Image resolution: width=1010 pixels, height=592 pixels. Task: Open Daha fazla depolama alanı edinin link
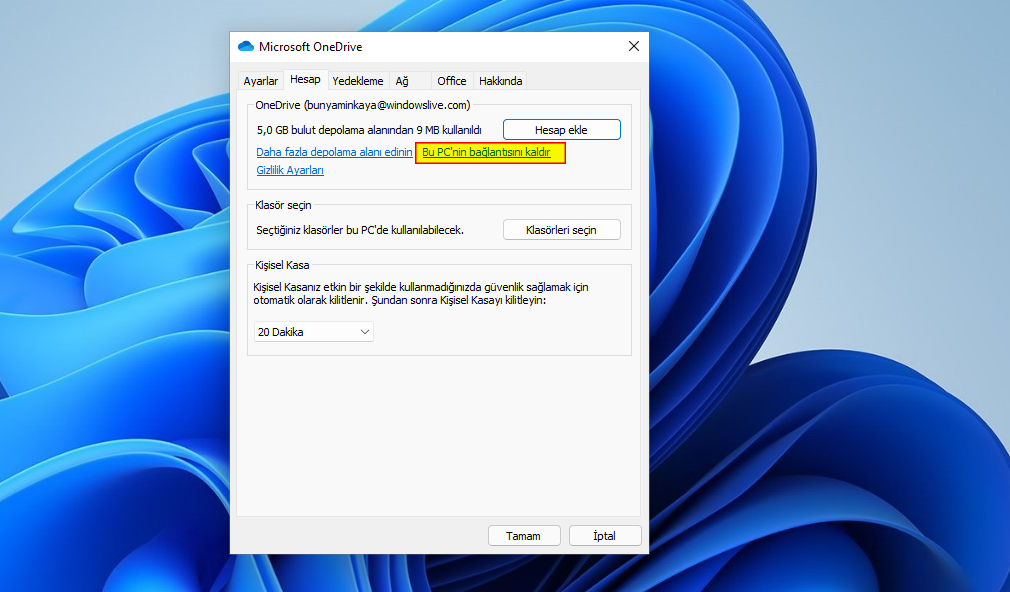pos(333,152)
